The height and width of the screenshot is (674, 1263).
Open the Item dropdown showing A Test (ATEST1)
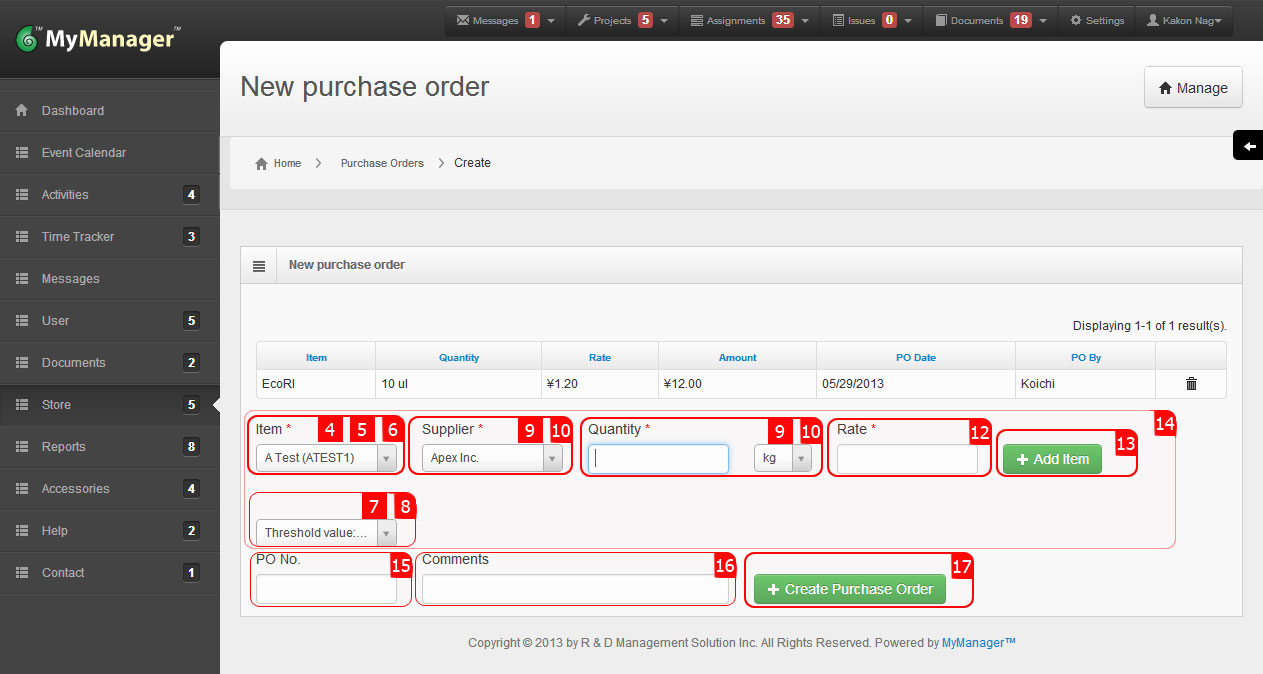(x=386, y=458)
